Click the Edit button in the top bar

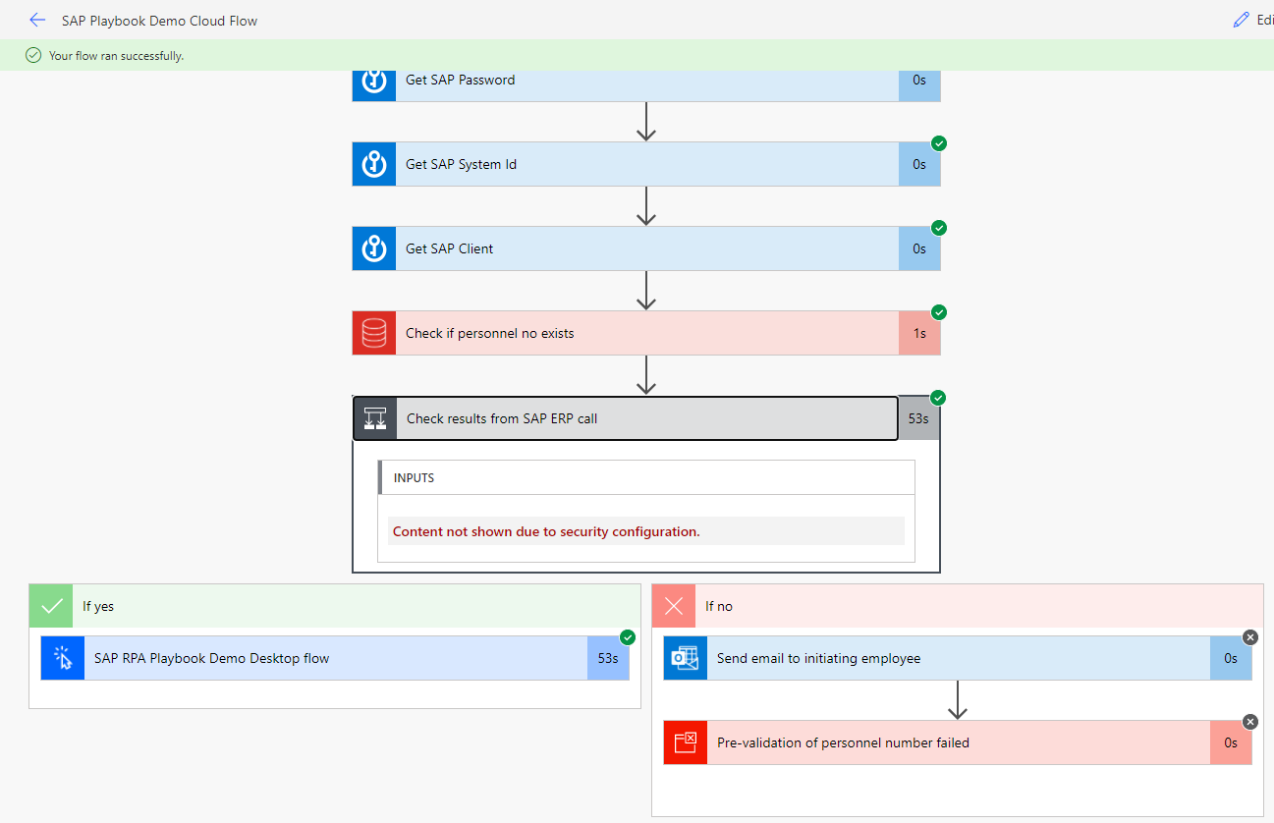(1253, 20)
